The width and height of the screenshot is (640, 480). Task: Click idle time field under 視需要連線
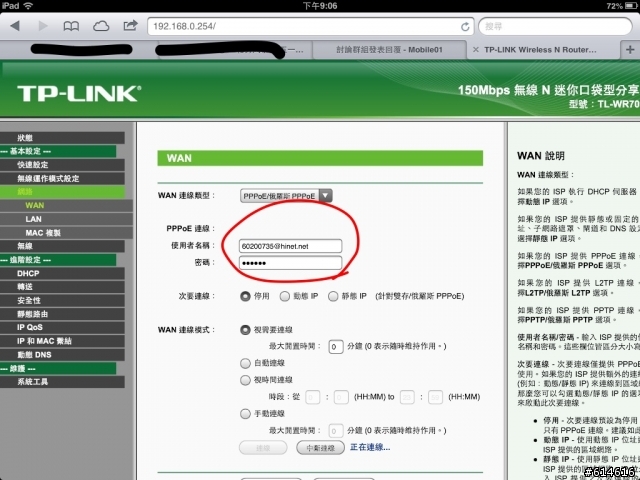coord(336,347)
